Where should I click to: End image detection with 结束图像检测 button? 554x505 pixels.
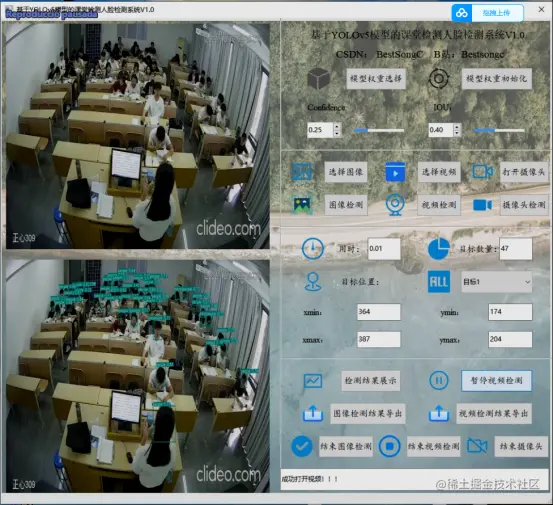(x=346, y=446)
